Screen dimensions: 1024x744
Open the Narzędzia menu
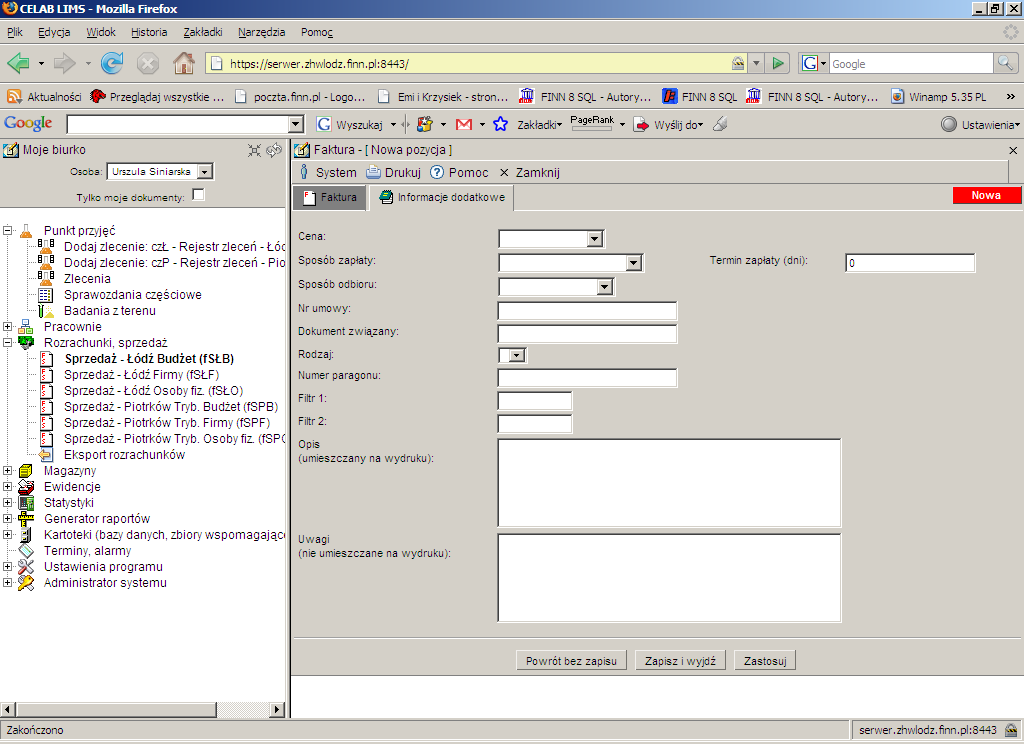(x=261, y=32)
